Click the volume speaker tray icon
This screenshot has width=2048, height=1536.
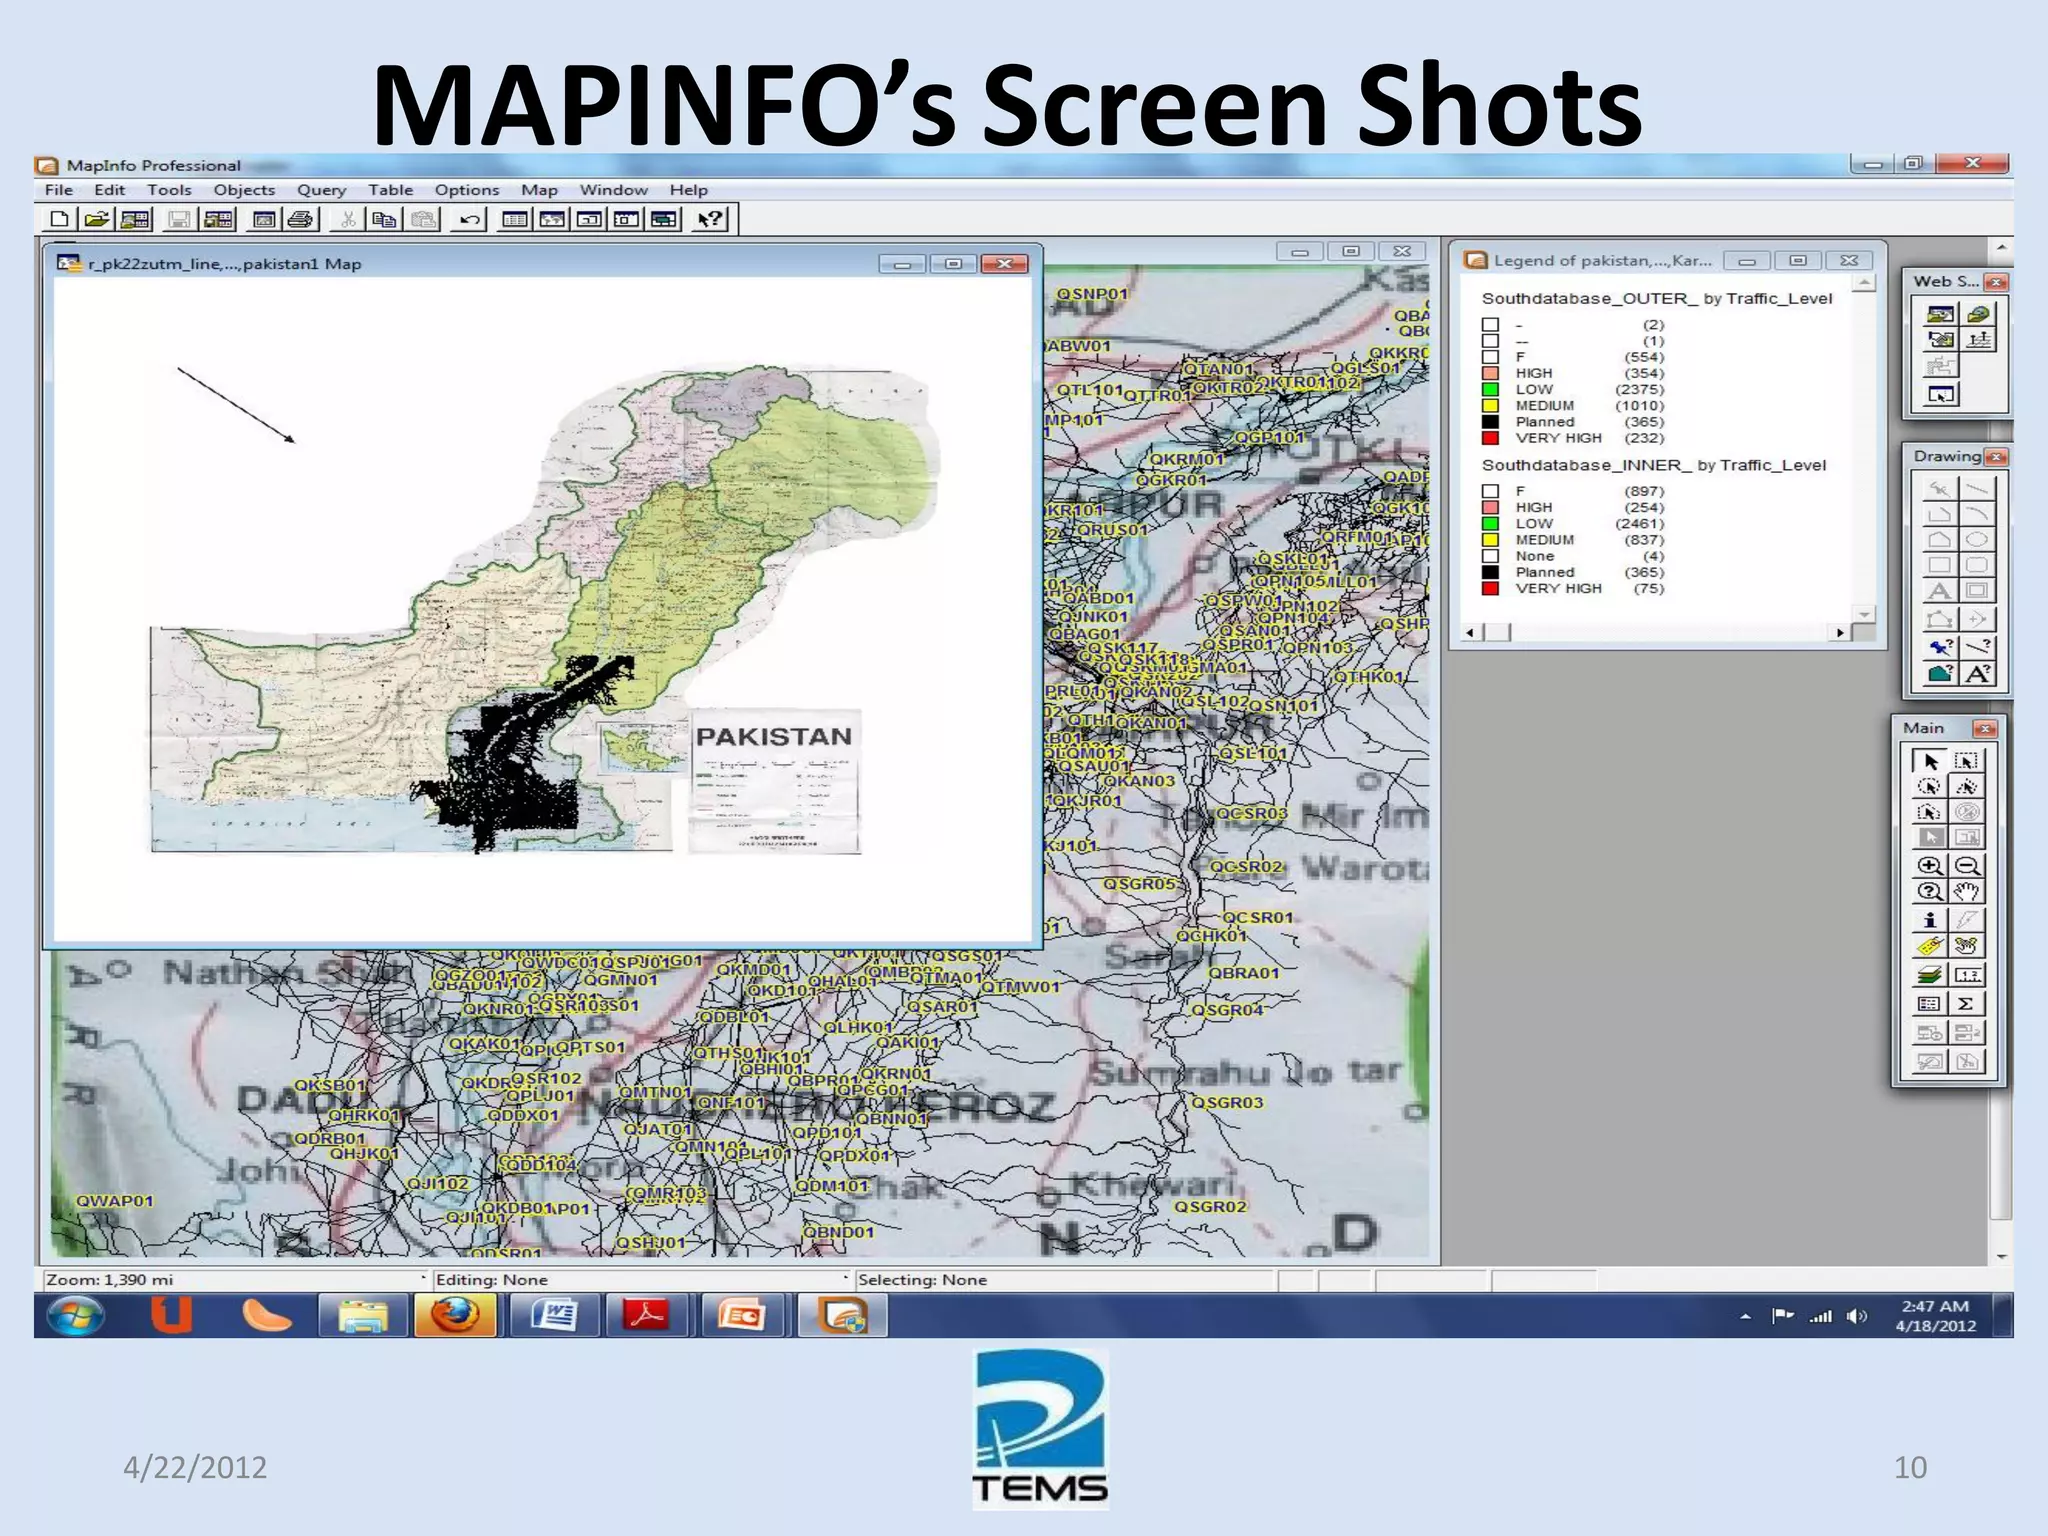(x=1856, y=1317)
